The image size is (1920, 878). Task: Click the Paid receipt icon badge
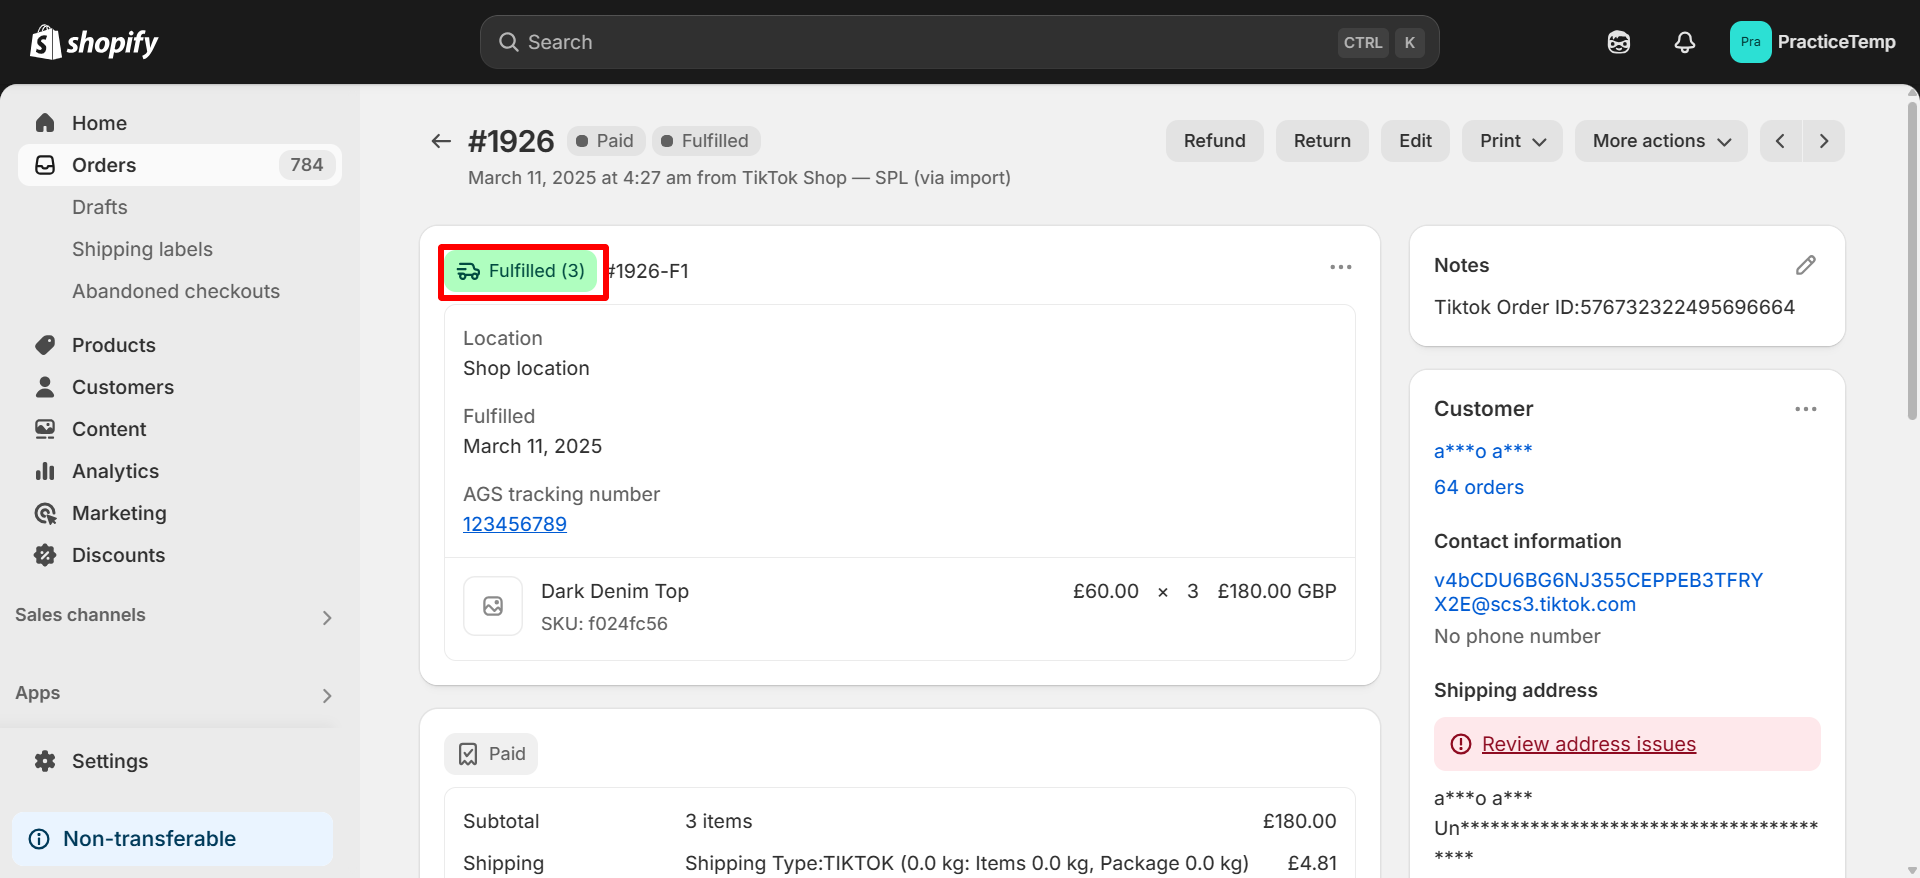pyautogui.click(x=491, y=754)
